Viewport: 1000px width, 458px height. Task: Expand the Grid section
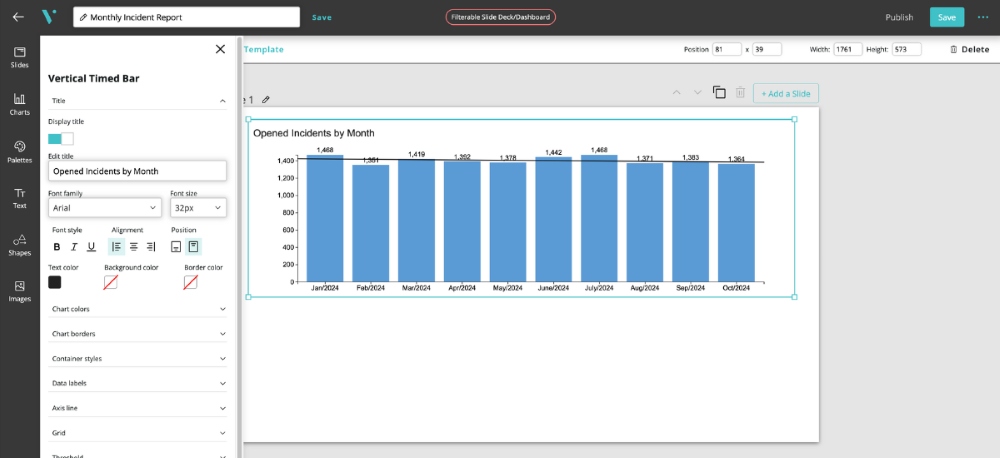tap(137, 432)
